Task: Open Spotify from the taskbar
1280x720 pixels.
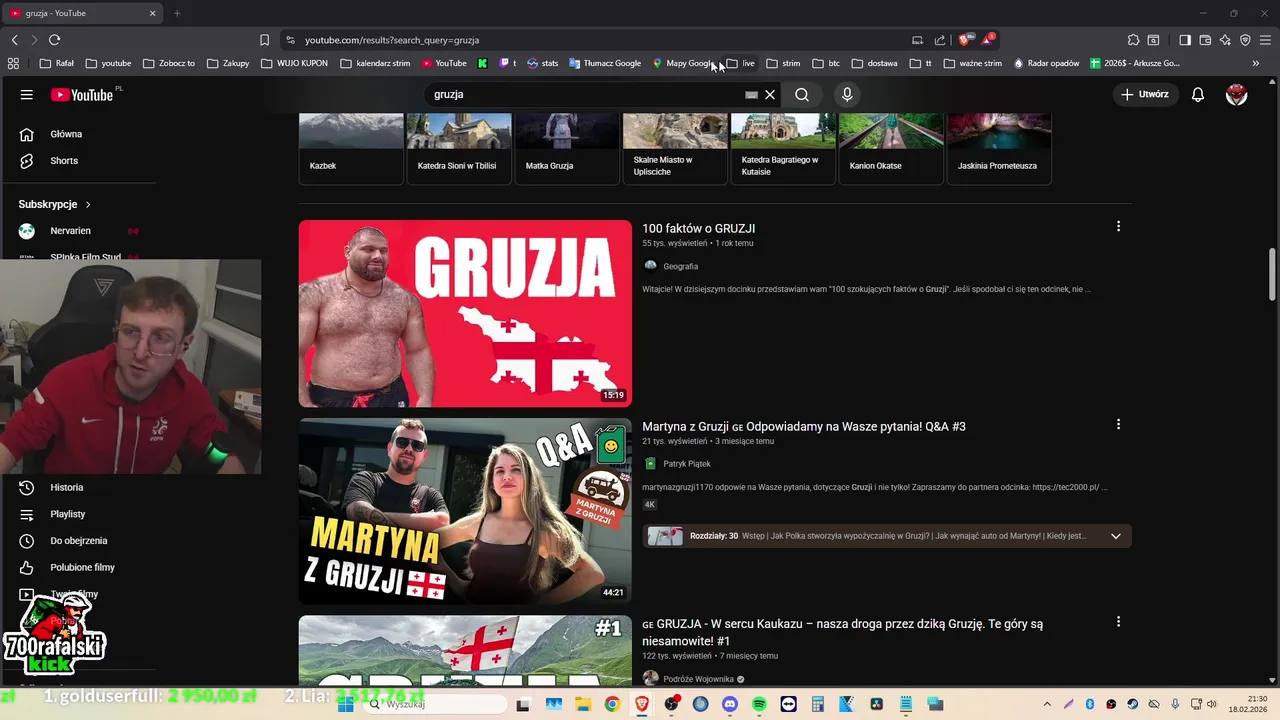Action: point(759,704)
